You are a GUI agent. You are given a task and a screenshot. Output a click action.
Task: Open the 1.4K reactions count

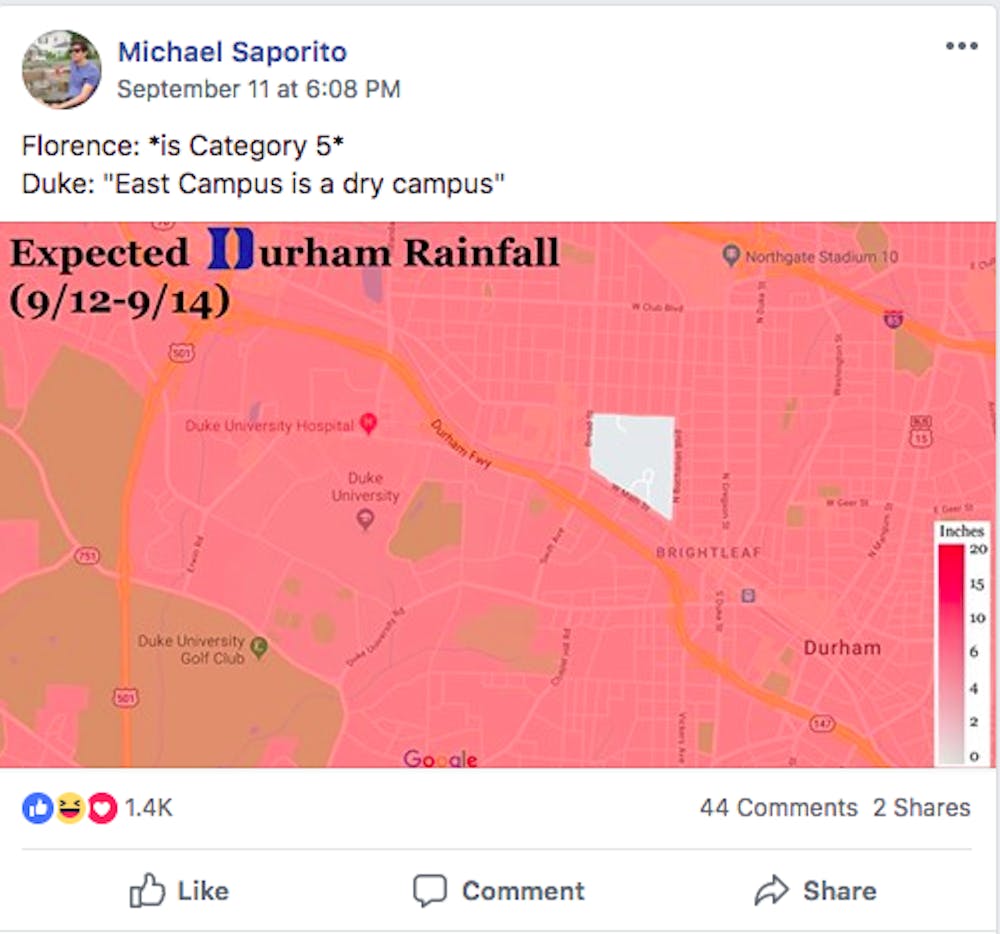tap(148, 808)
